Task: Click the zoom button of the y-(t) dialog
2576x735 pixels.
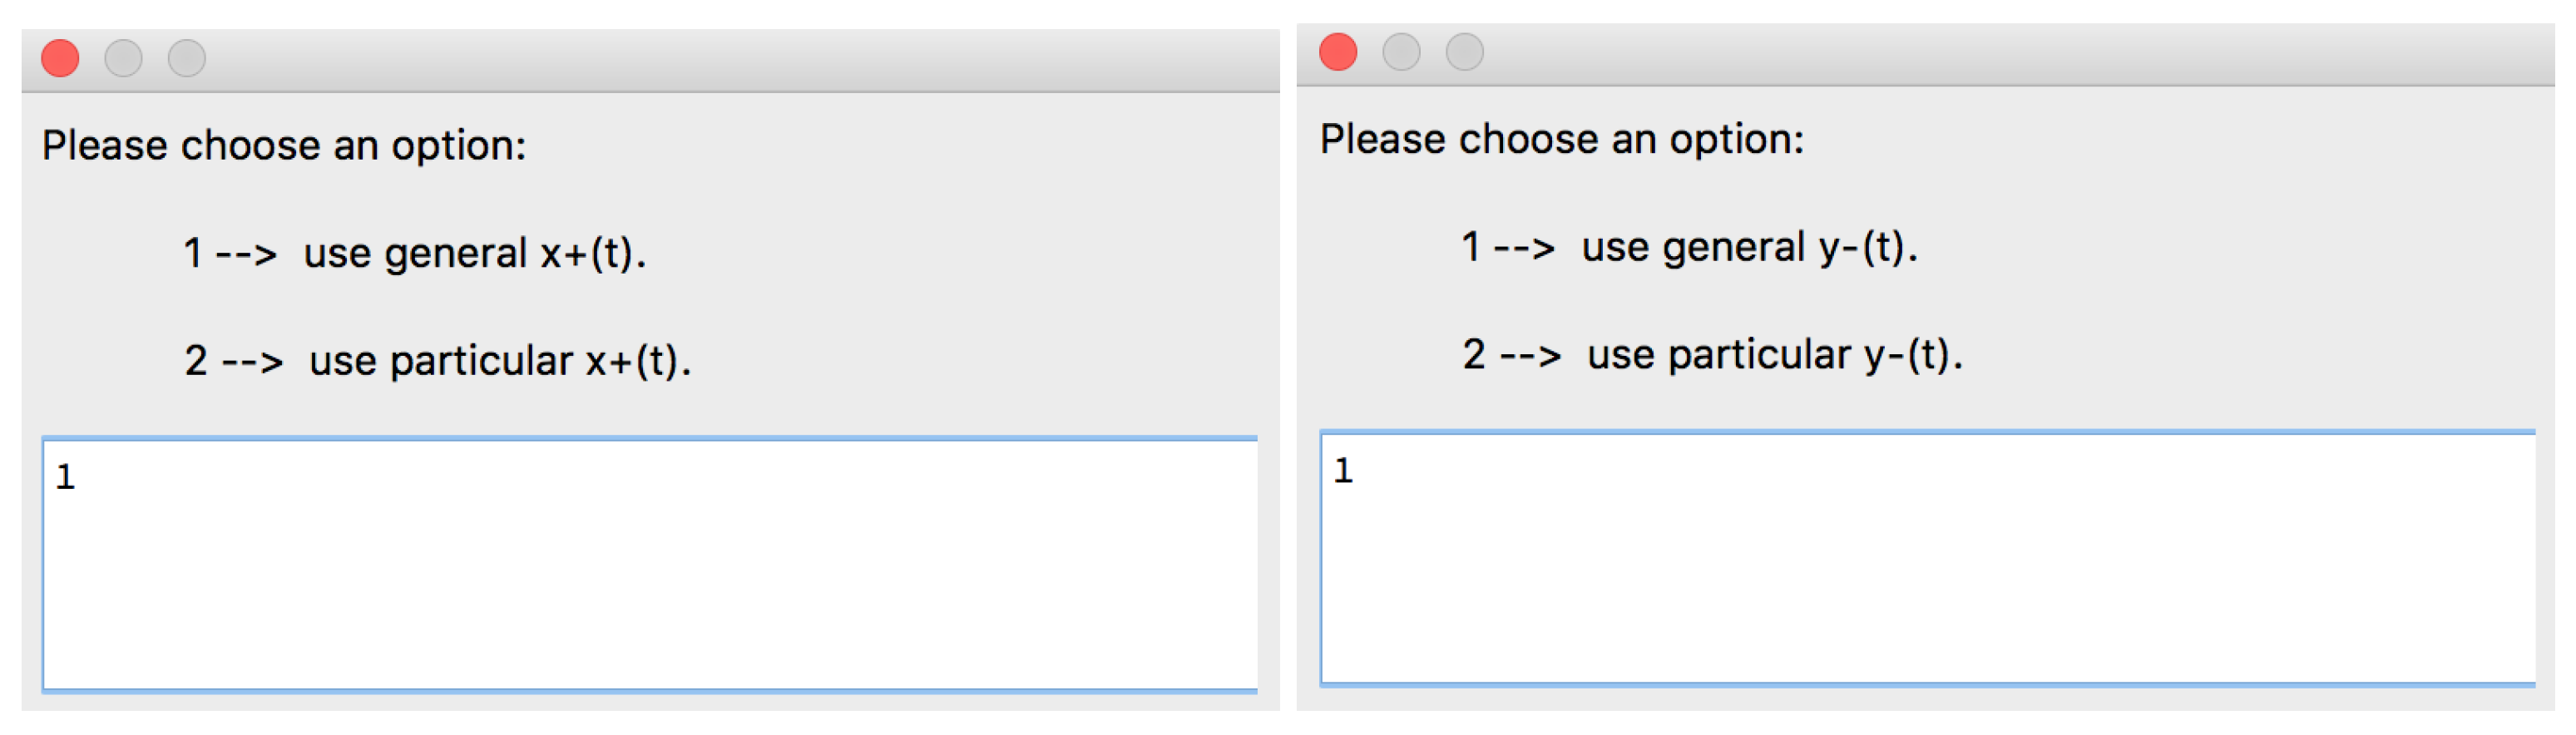Action: [x=1465, y=52]
